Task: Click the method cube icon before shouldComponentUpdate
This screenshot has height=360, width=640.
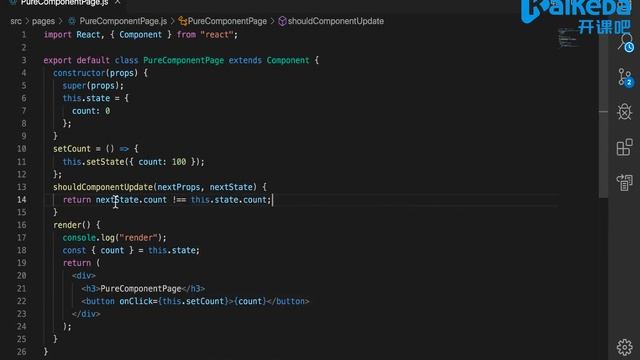Action: coord(282,21)
